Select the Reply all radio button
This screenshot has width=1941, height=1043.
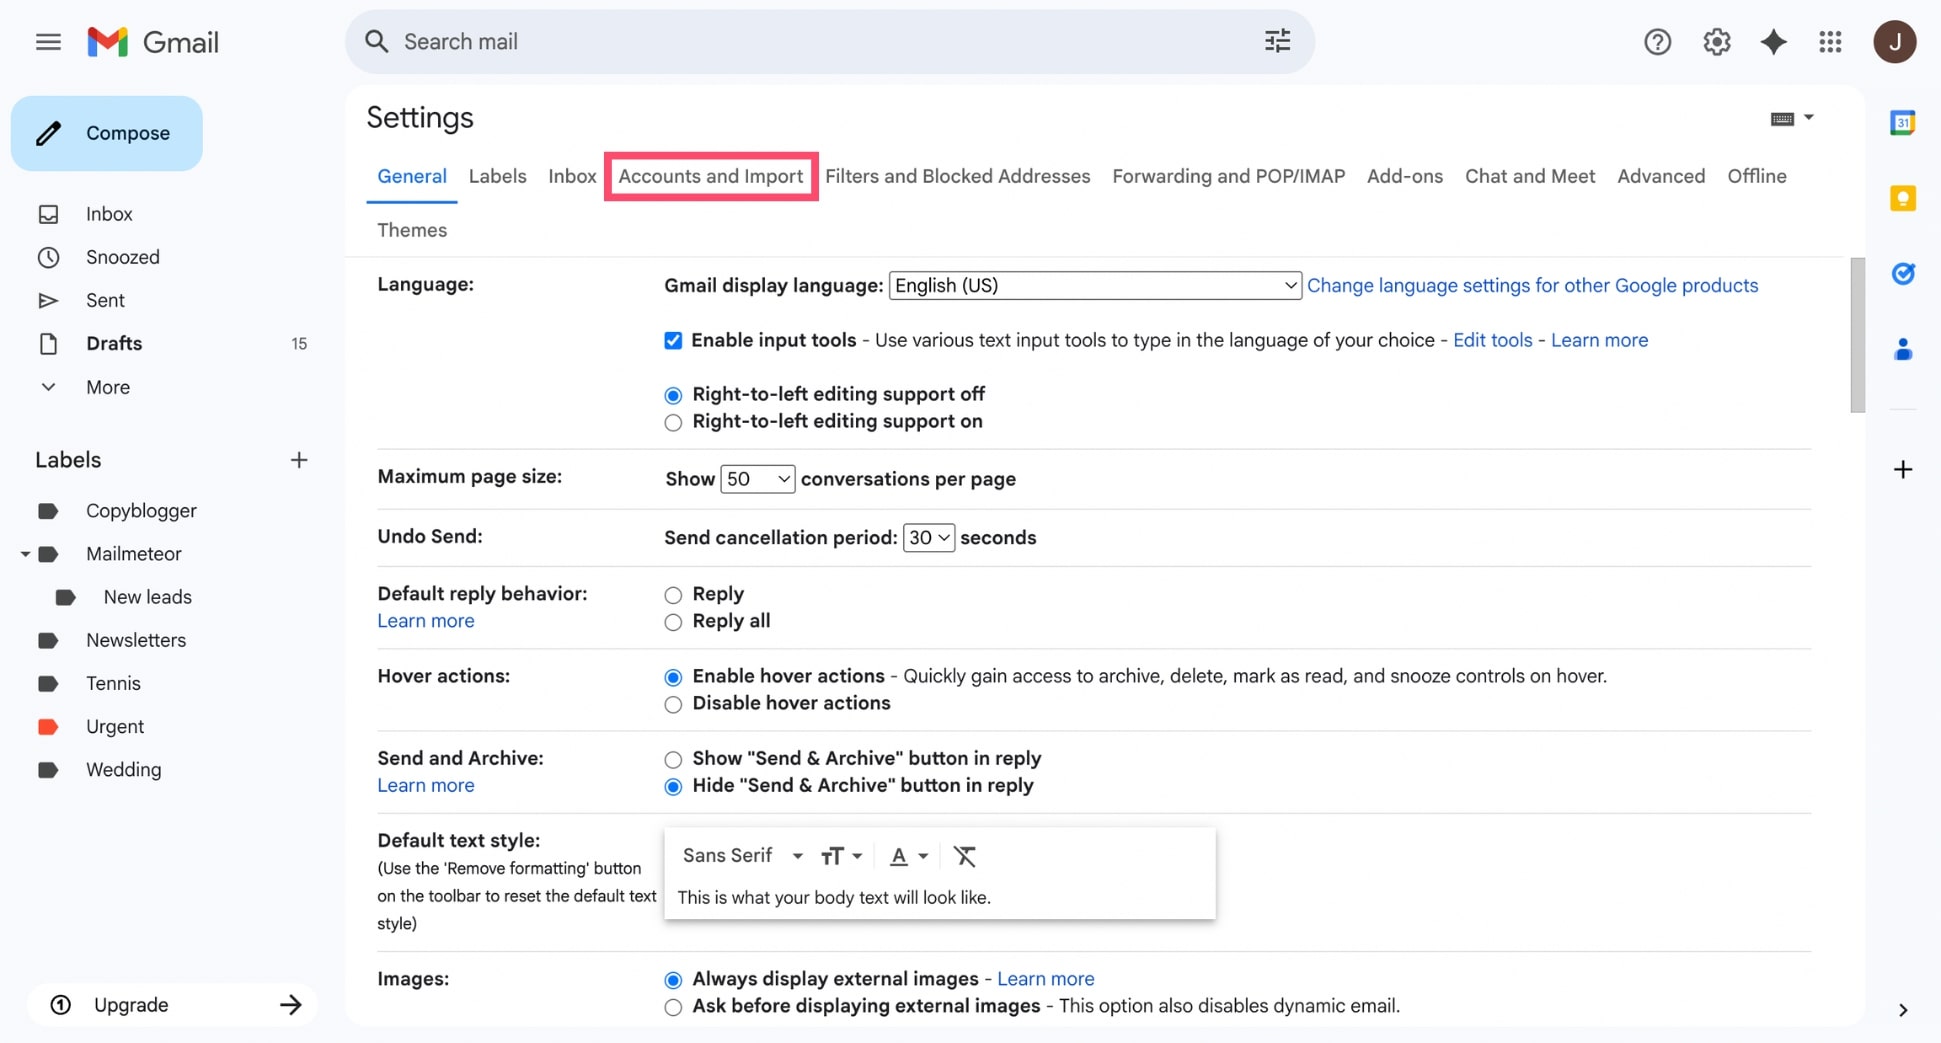(x=672, y=621)
